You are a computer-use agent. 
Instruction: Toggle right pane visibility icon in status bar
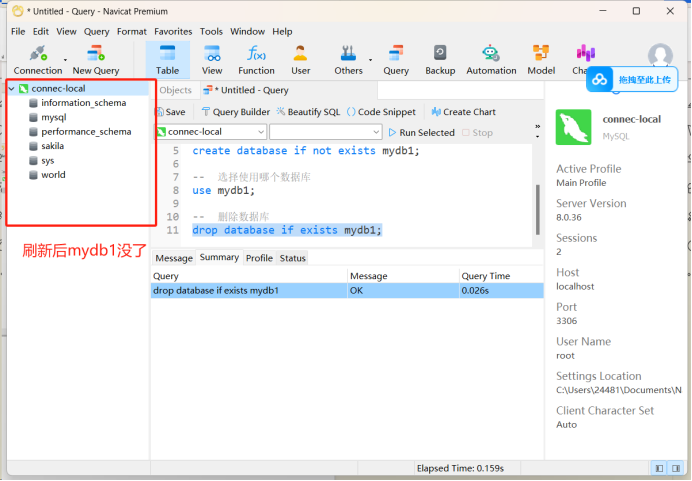676,468
